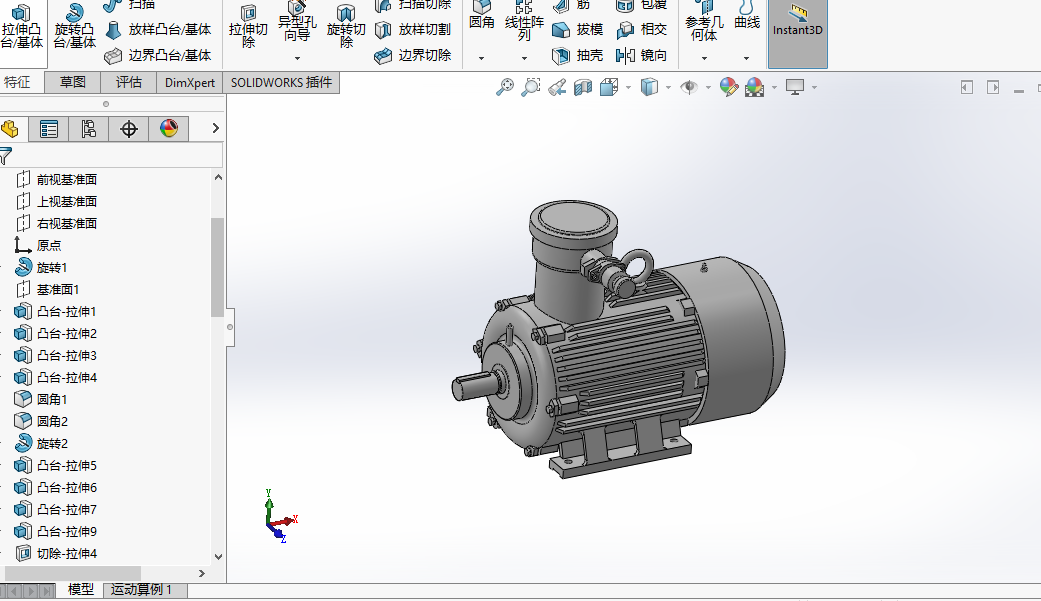
Task: Click the Revolved Cut tool (旋转切除)
Action: click(x=346, y=25)
